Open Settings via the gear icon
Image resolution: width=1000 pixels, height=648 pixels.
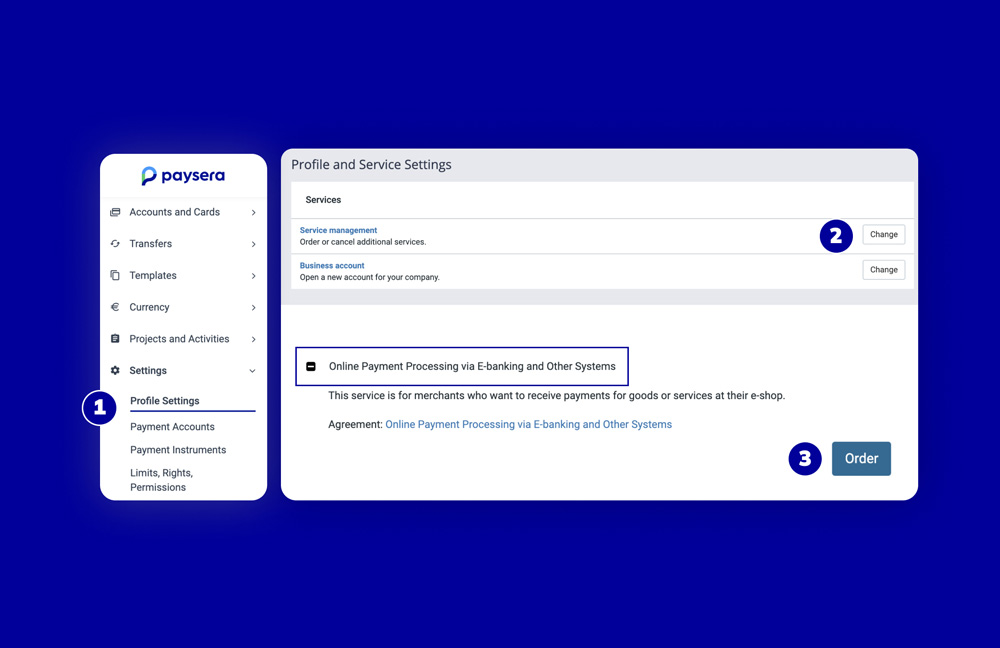(x=116, y=370)
